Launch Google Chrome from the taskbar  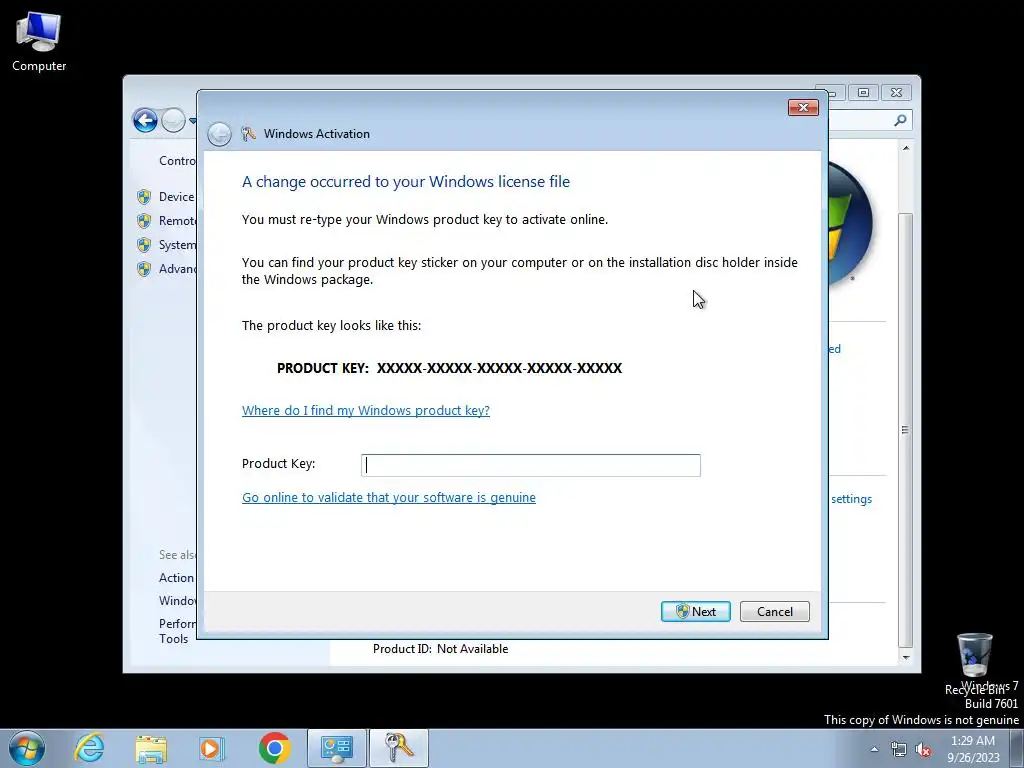pos(274,748)
